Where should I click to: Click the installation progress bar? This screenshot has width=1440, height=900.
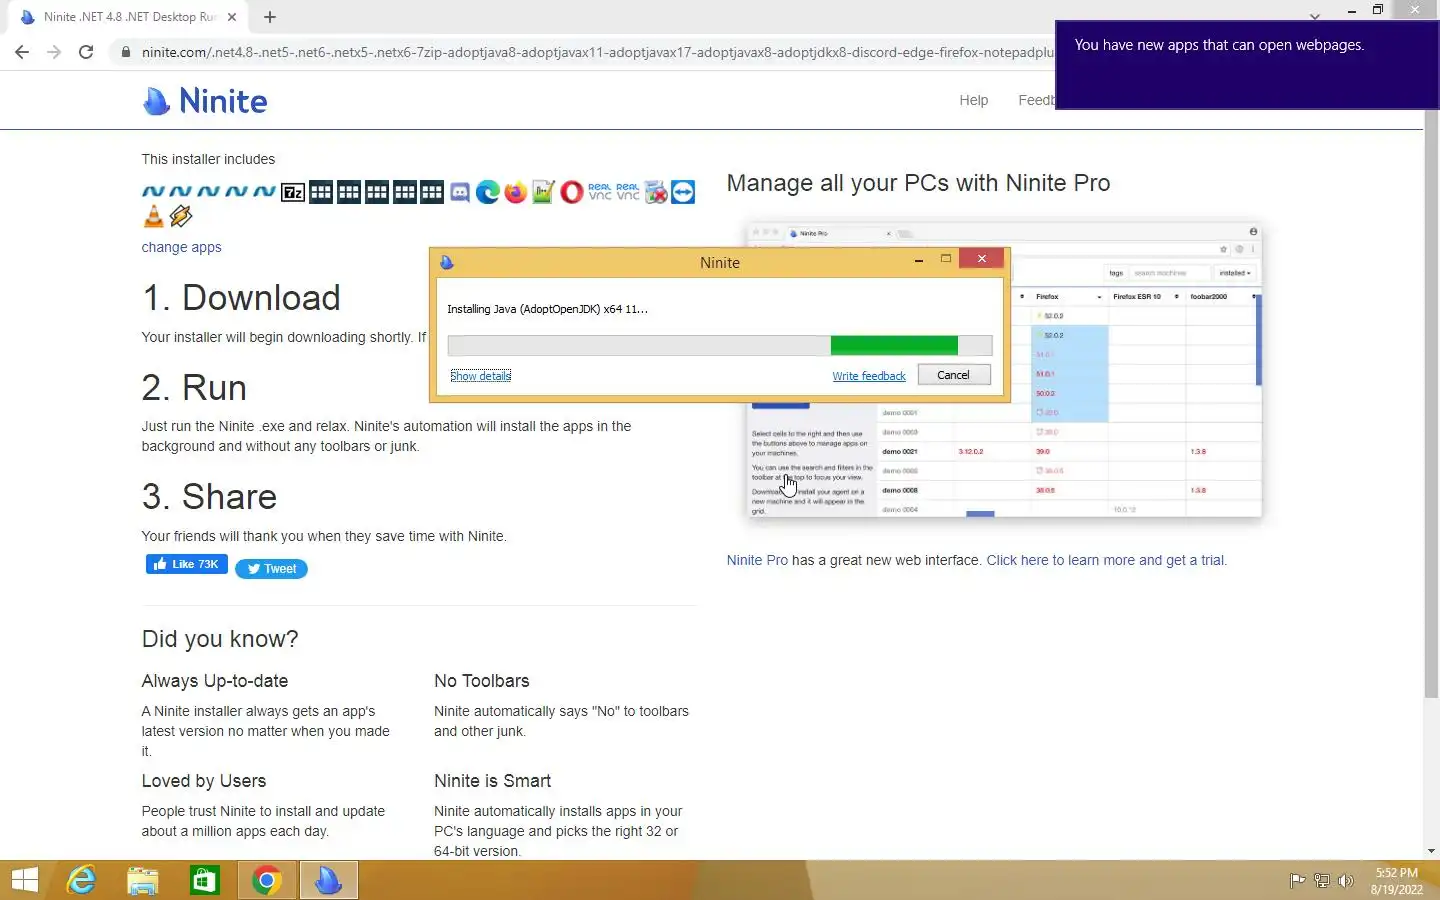tap(720, 345)
